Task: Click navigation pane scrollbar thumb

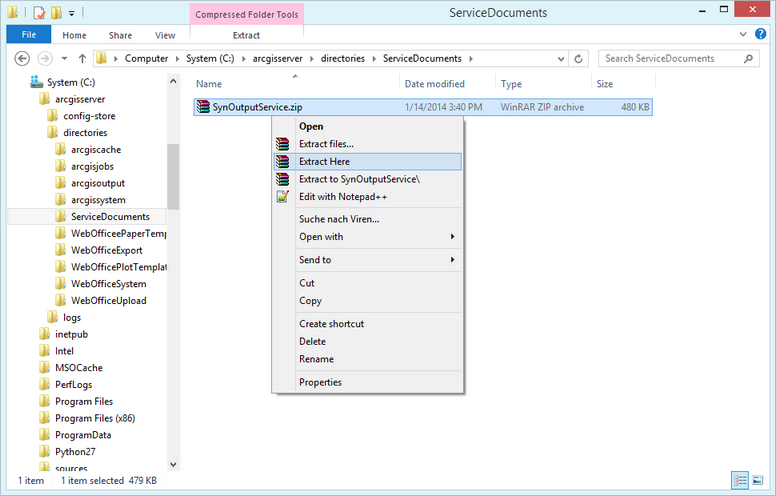Action: pyautogui.click(x=173, y=177)
